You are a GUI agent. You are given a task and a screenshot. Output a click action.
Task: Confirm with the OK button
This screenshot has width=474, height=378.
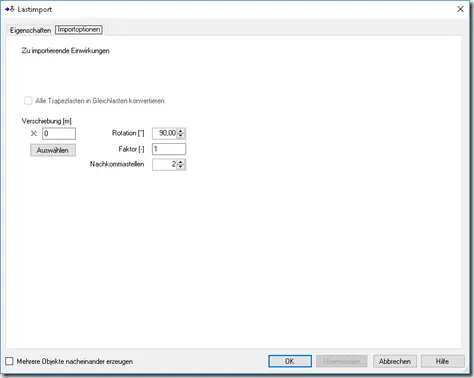point(290,361)
